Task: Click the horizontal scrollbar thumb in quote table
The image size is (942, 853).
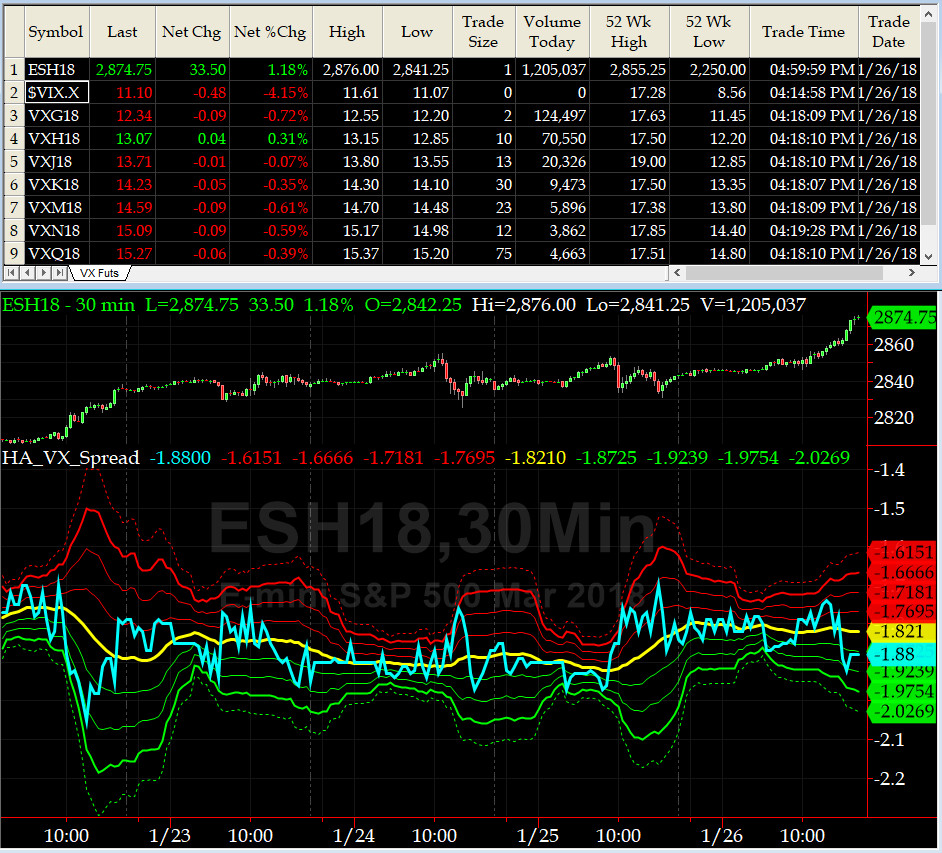Action: pyautogui.click(x=784, y=273)
